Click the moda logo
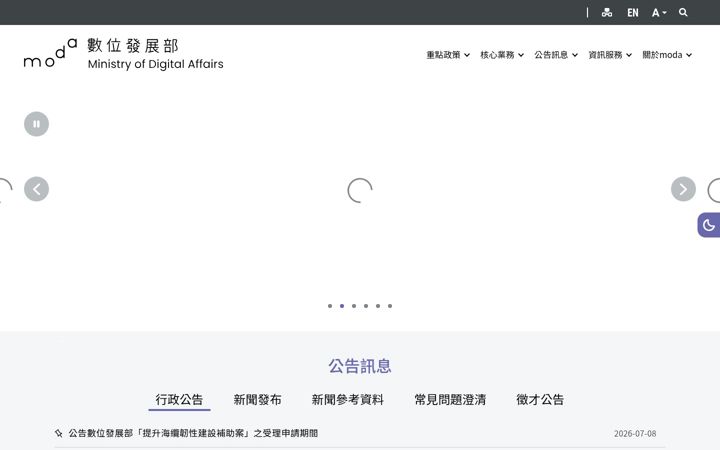The image size is (720, 450). point(50,54)
